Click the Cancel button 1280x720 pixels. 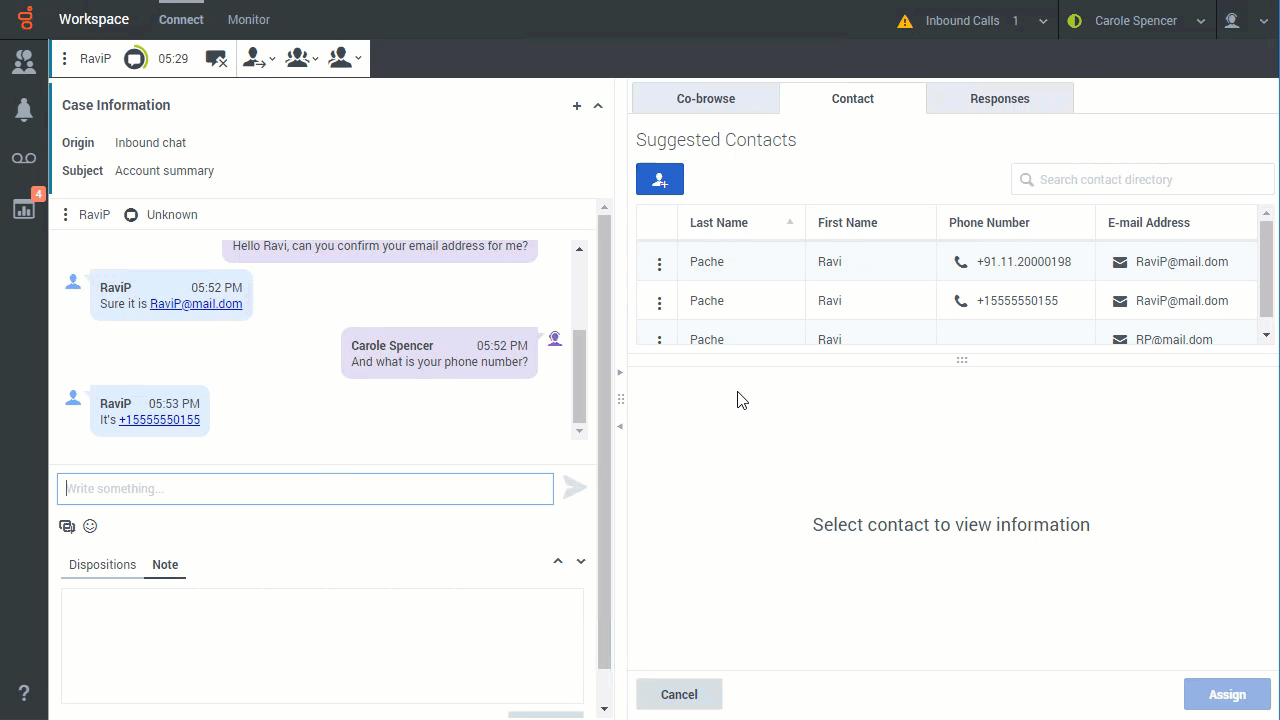pyautogui.click(x=679, y=694)
